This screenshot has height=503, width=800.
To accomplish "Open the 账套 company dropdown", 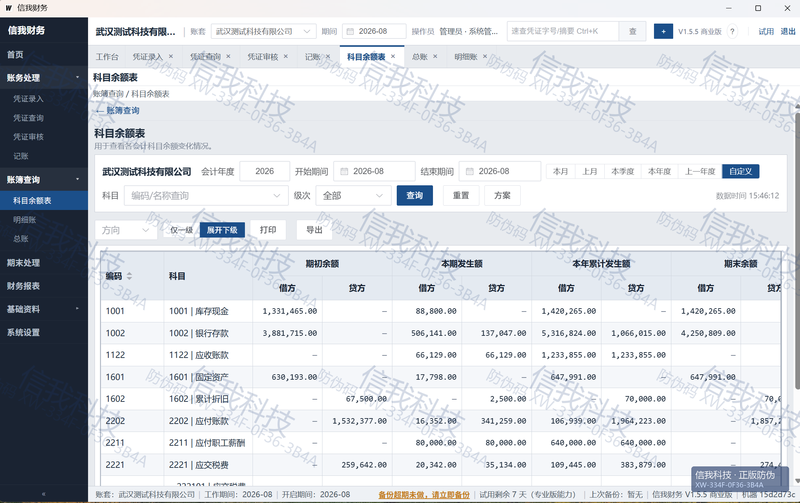I will click(x=263, y=32).
